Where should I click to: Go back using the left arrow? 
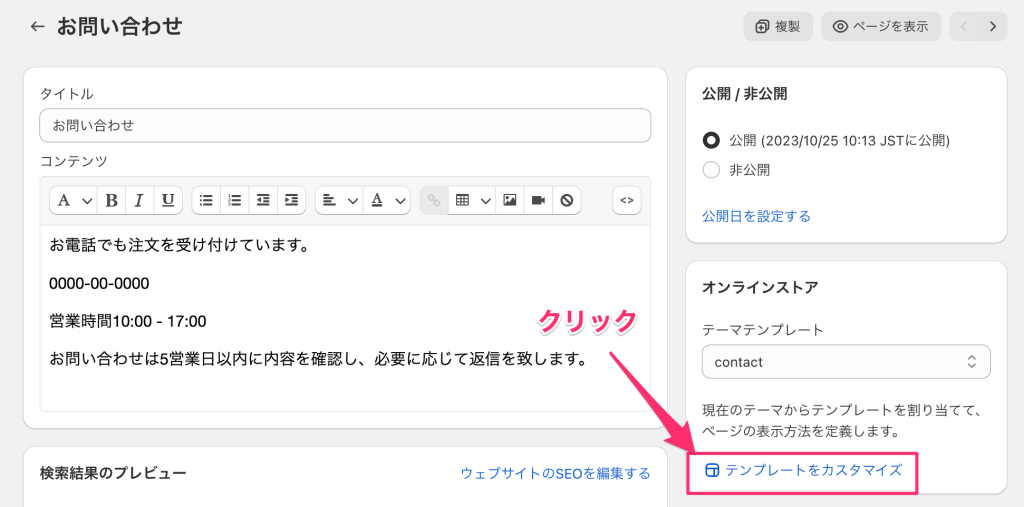[37, 27]
